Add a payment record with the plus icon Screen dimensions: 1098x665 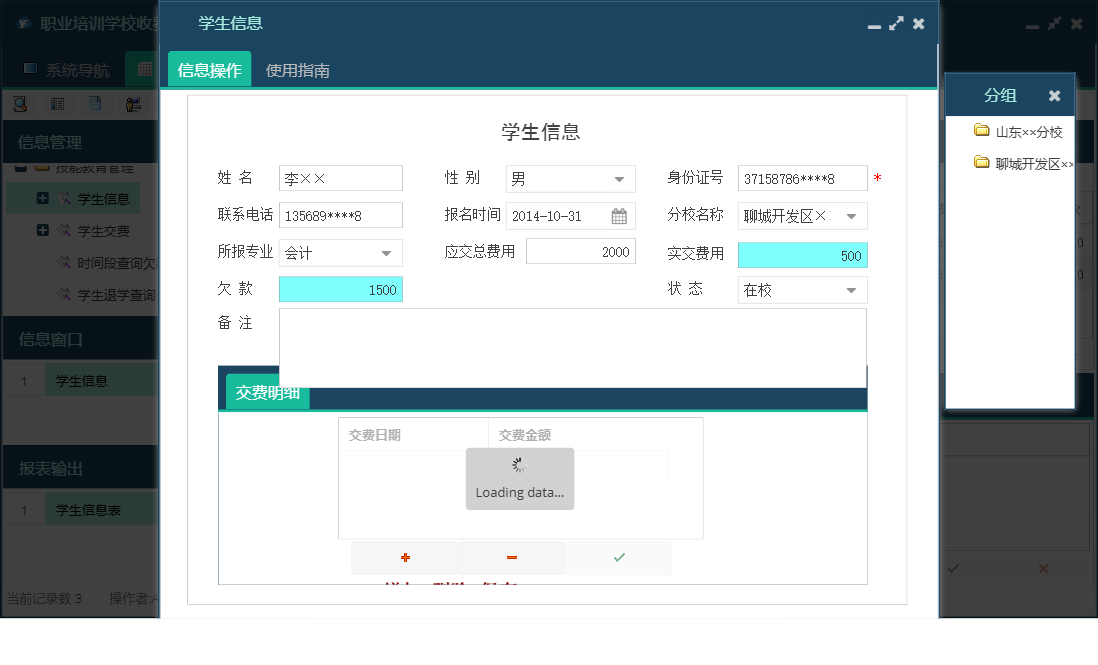pyautogui.click(x=404, y=557)
